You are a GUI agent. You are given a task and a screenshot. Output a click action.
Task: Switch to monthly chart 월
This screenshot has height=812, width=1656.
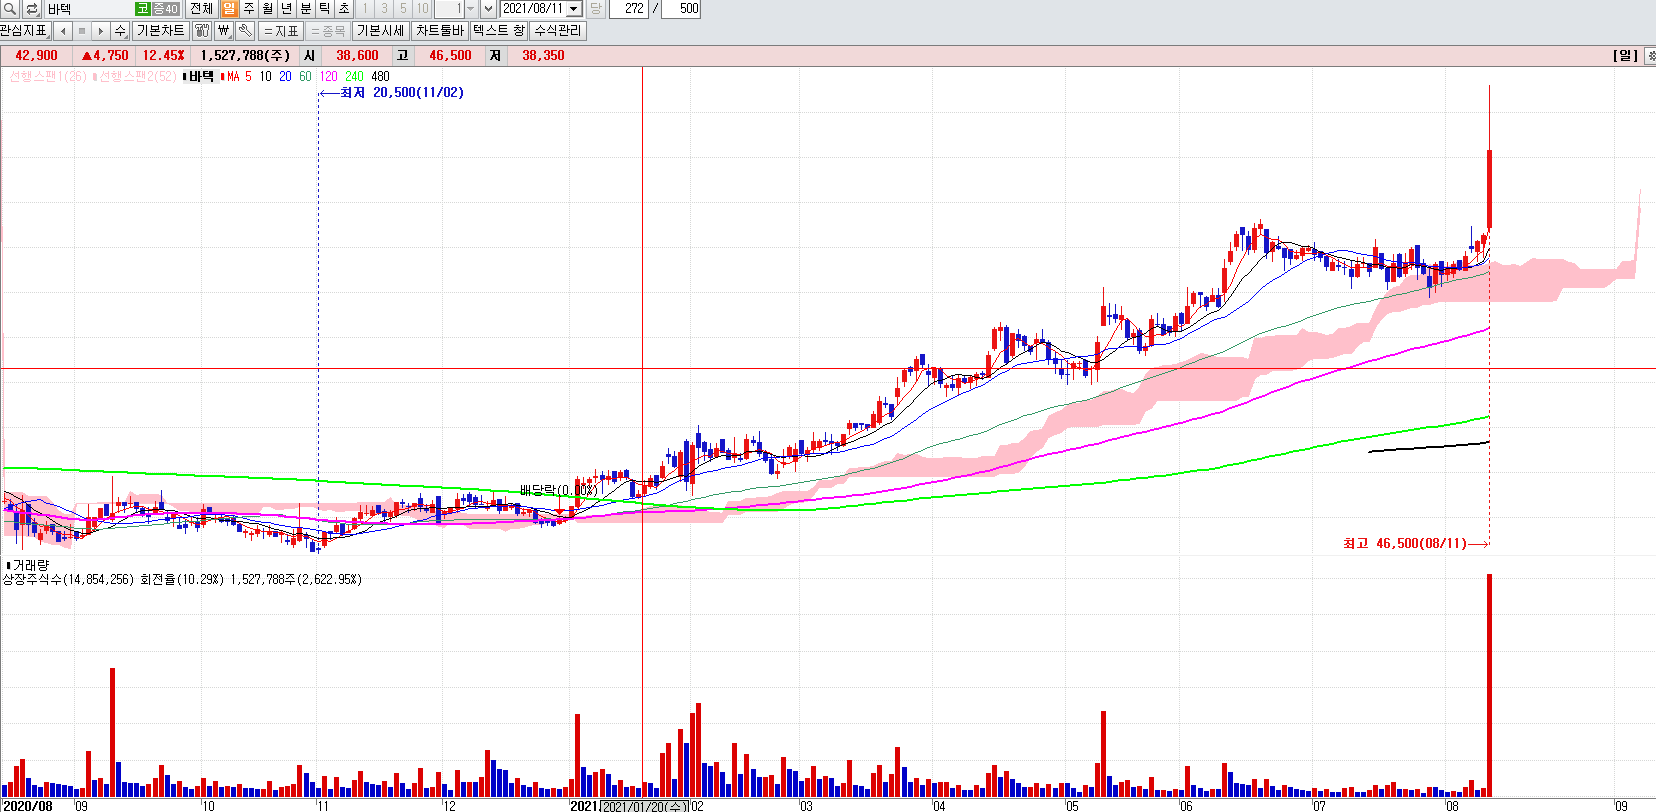268,9
